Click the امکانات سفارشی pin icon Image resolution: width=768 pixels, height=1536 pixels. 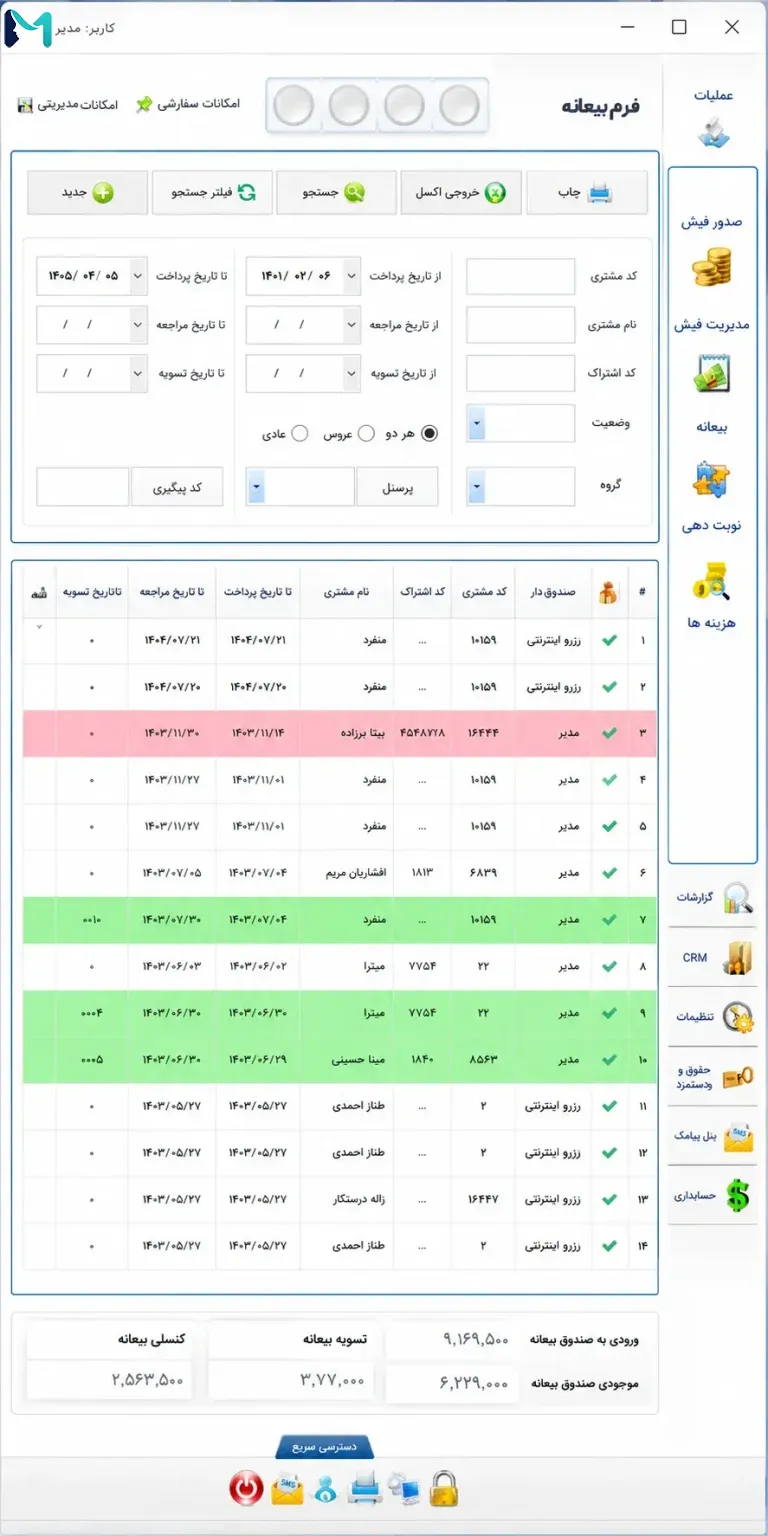point(145,104)
